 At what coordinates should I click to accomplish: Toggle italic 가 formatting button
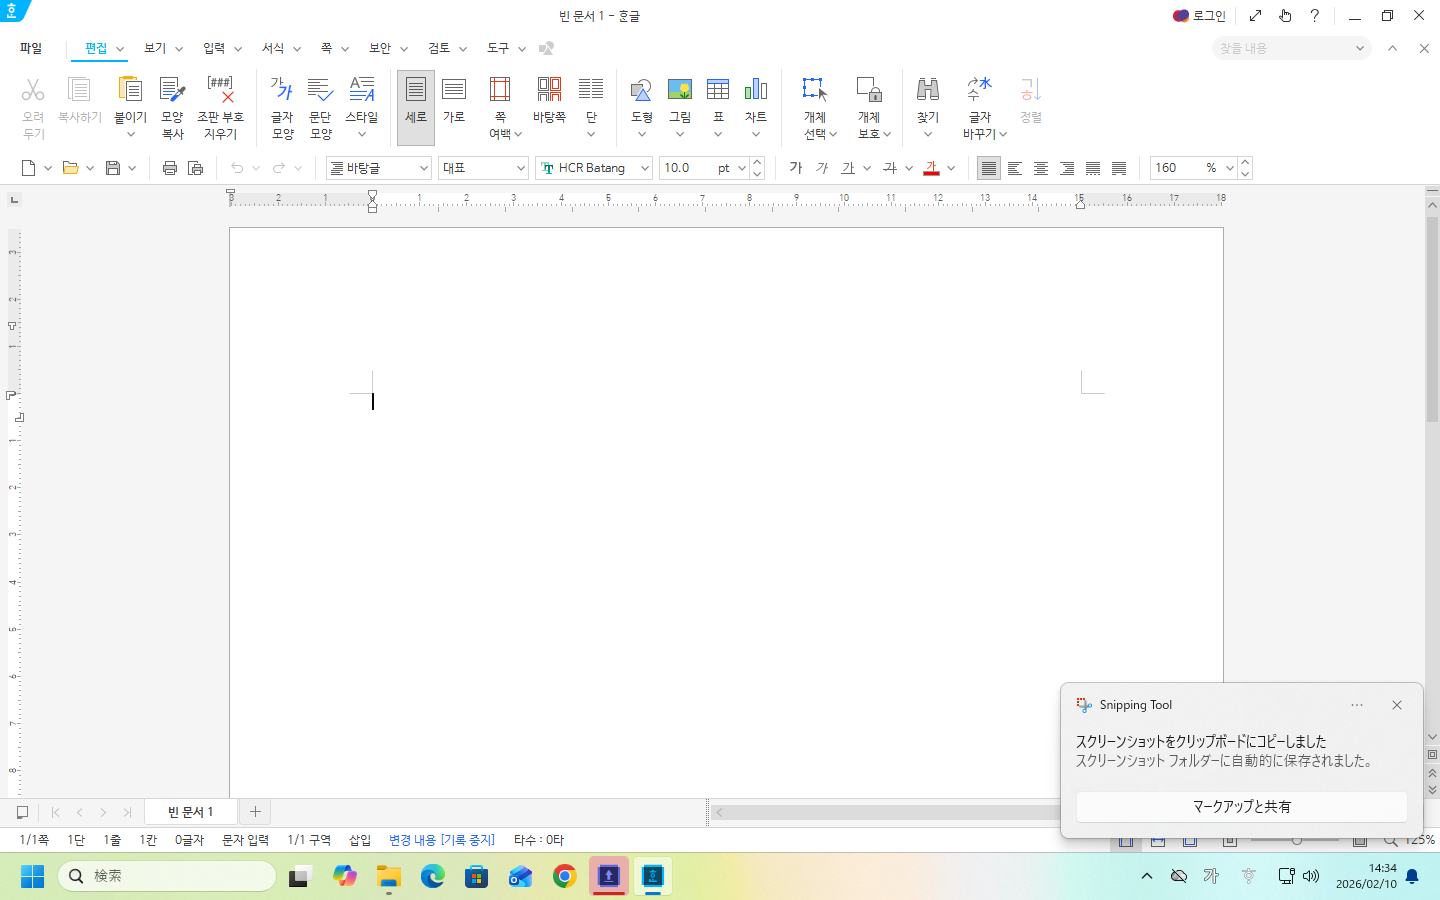[x=822, y=168]
